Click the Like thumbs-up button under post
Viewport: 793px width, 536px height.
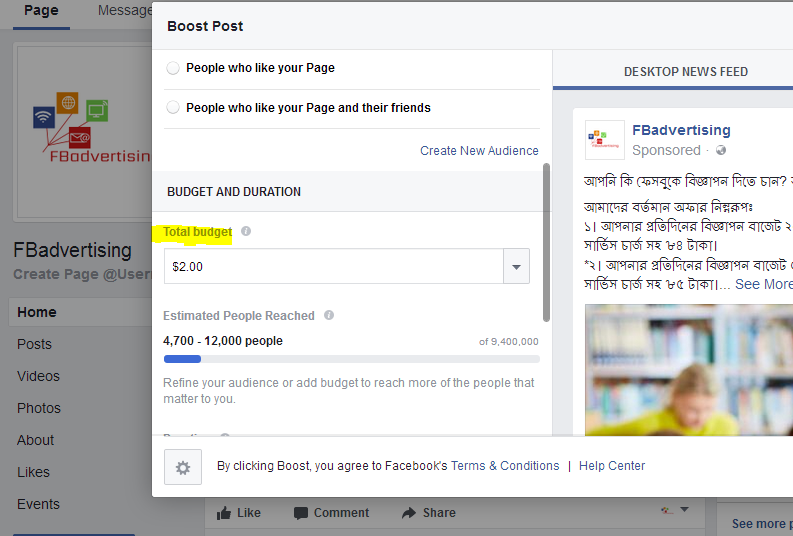[239, 513]
